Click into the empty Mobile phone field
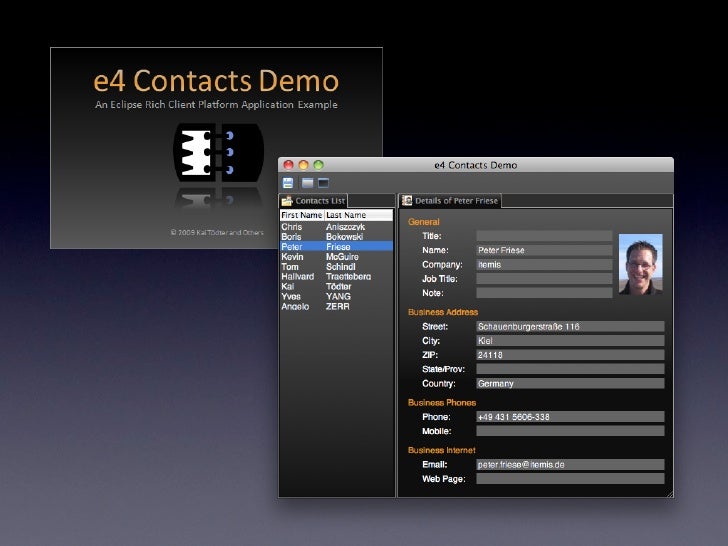This screenshot has width=728, height=546. 570,431
